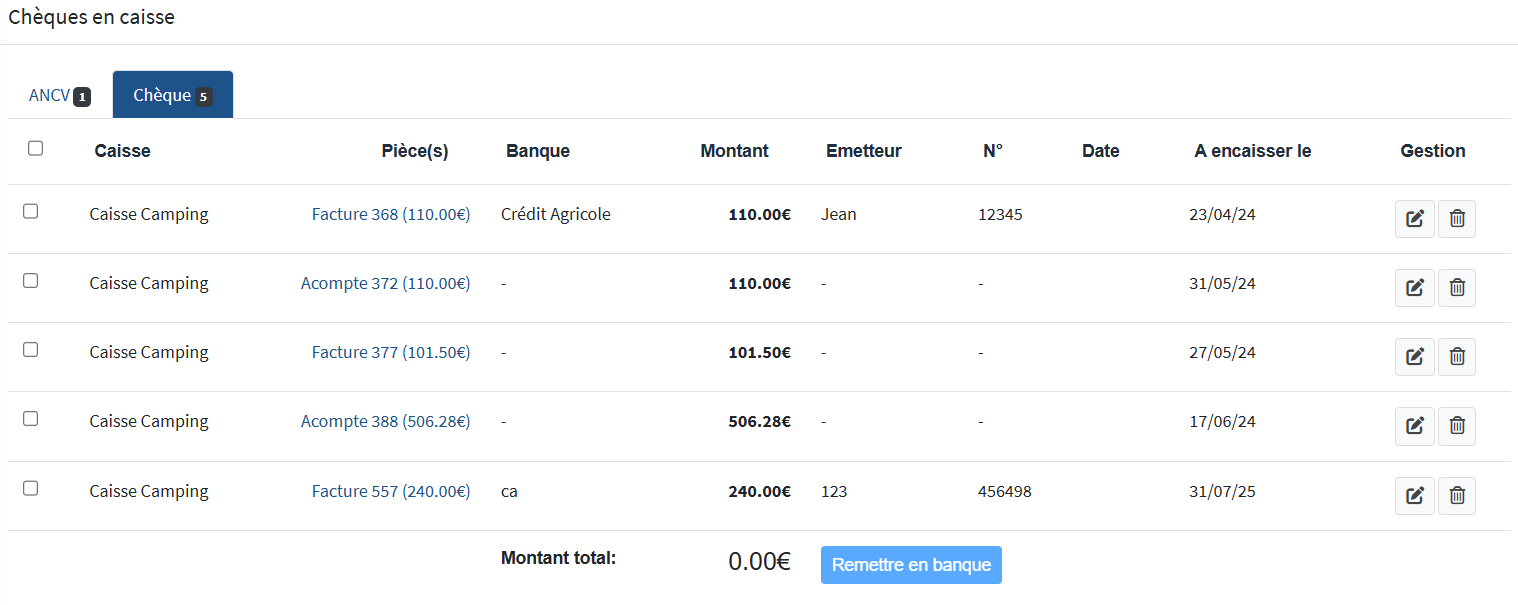The image size is (1518, 605).
Task: Edit the Acompte 372 cheque entry
Action: tap(1414, 288)
